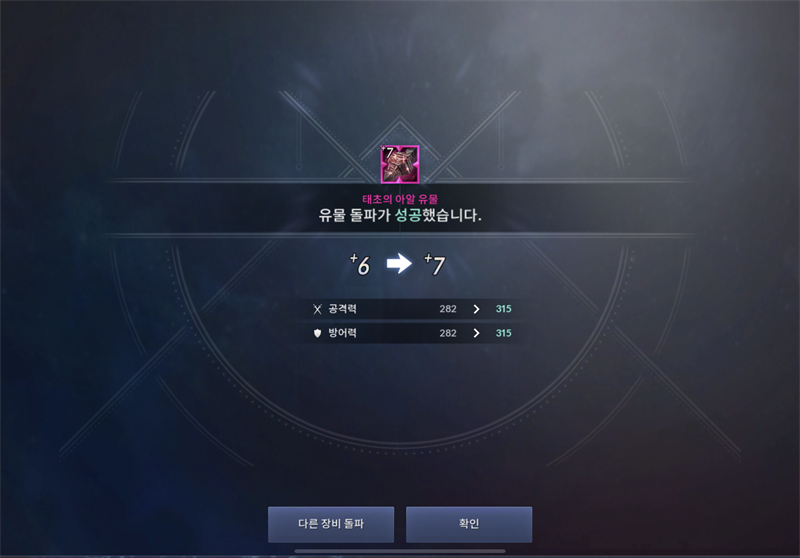Click the crossed swords attack icon
Viewport: 800px width, 558px height.
point(317,309)
